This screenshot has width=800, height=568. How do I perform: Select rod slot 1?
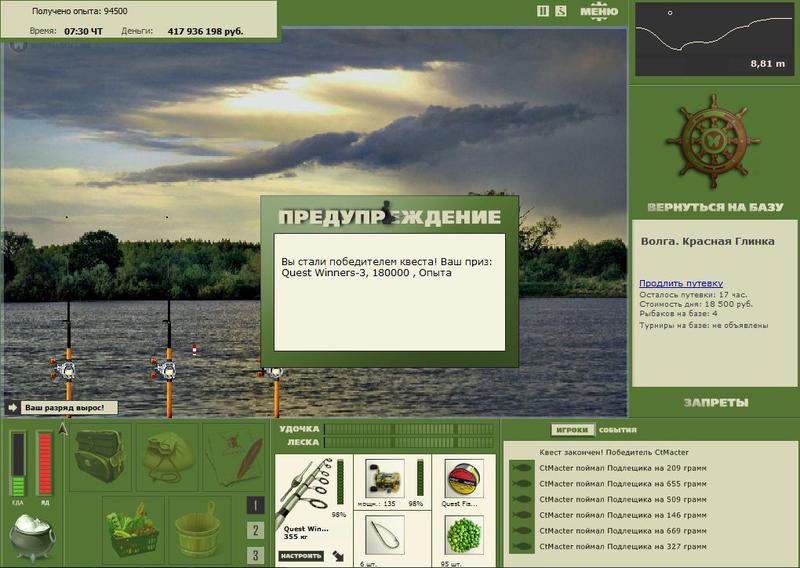[x=255, y=505]
